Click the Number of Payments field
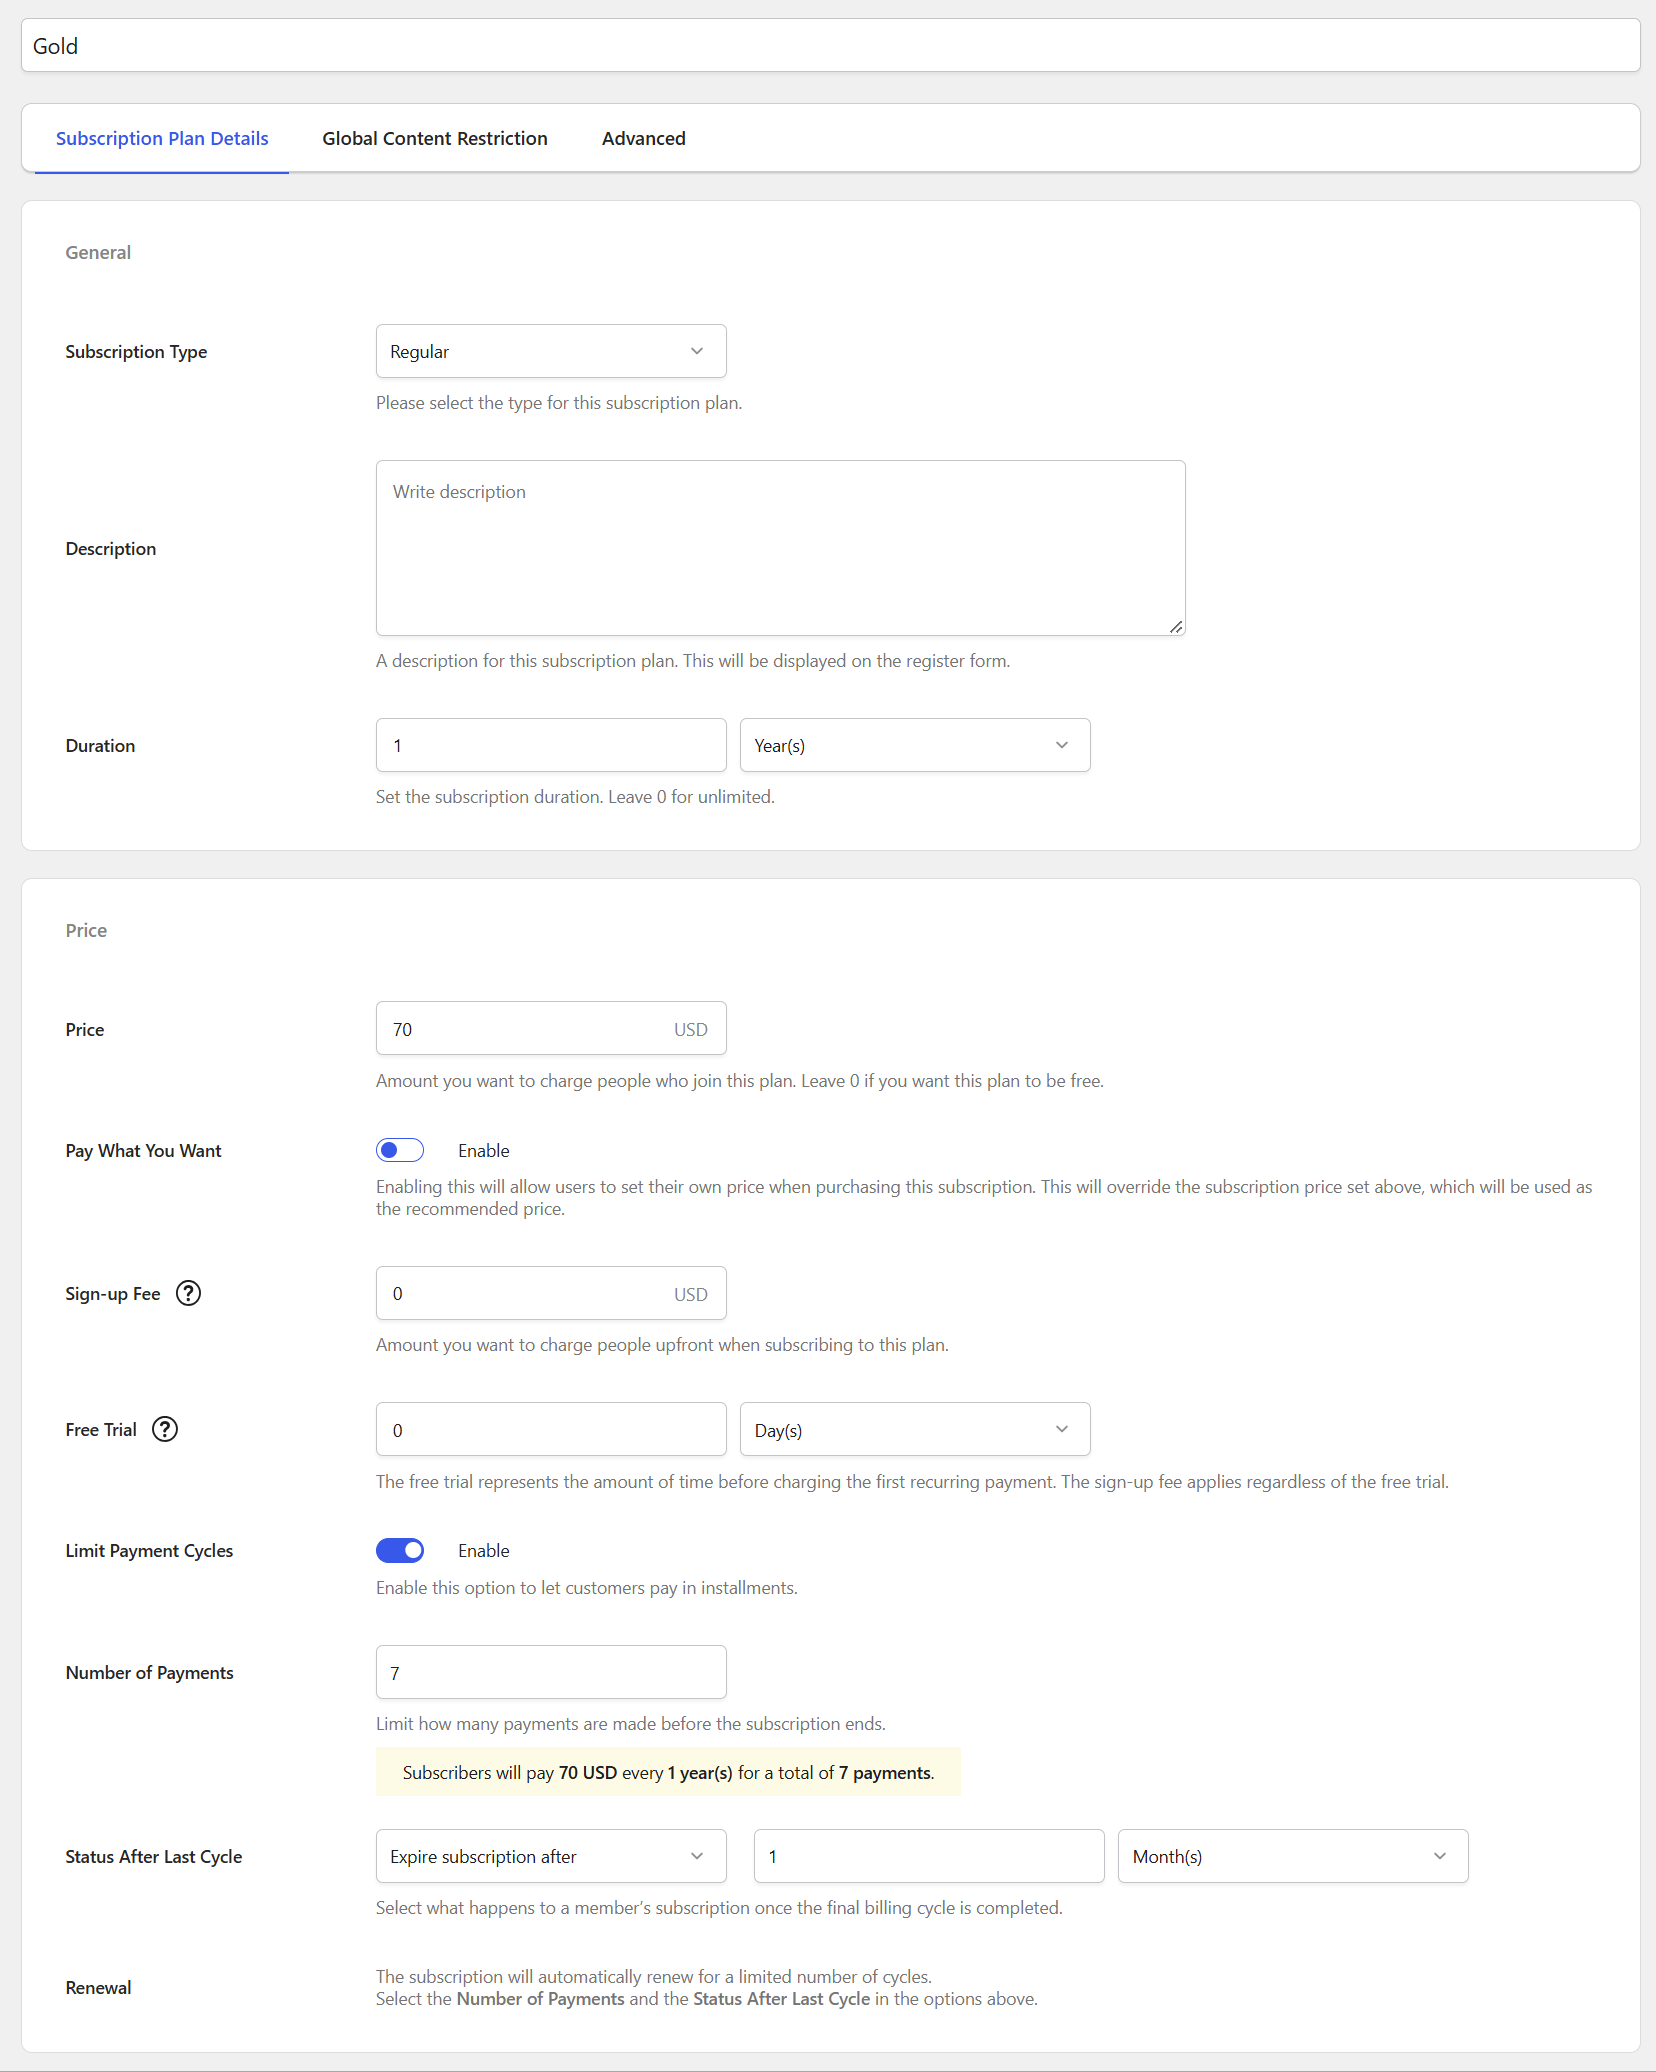Viewport: 1656px width, 2072px height. (551, 1672)
